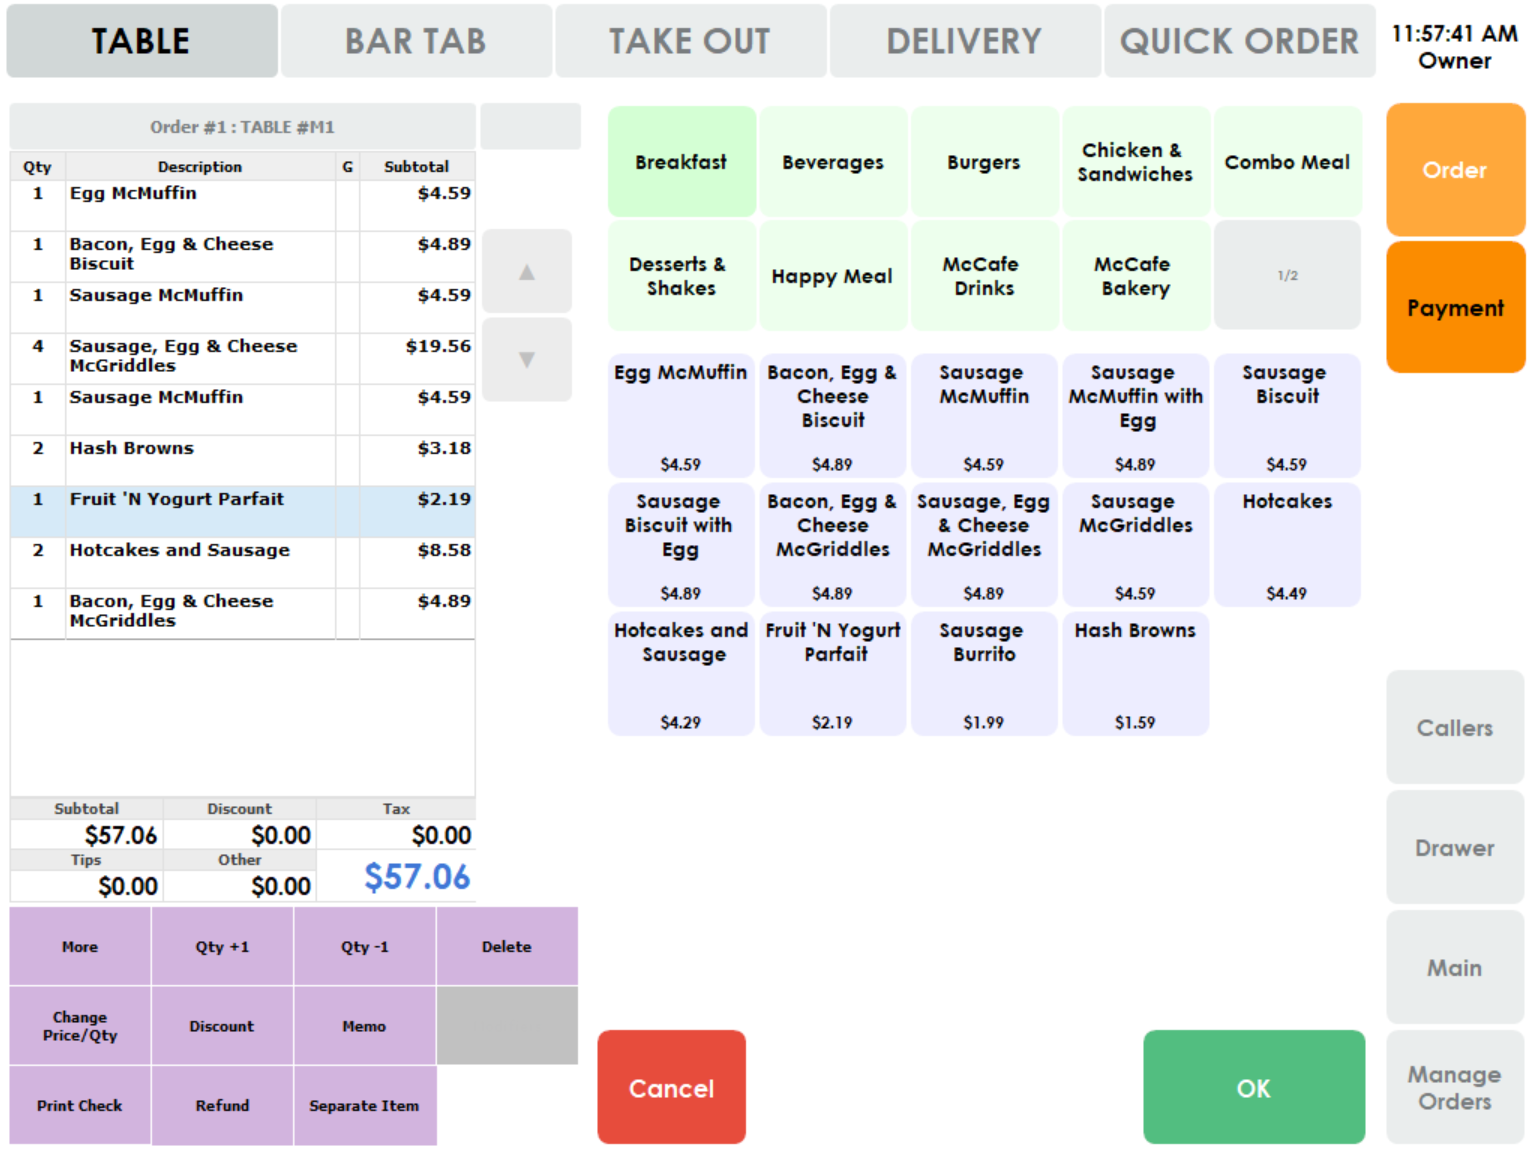
Task: Go to Main screen
Action: [x=1455, y=967]
